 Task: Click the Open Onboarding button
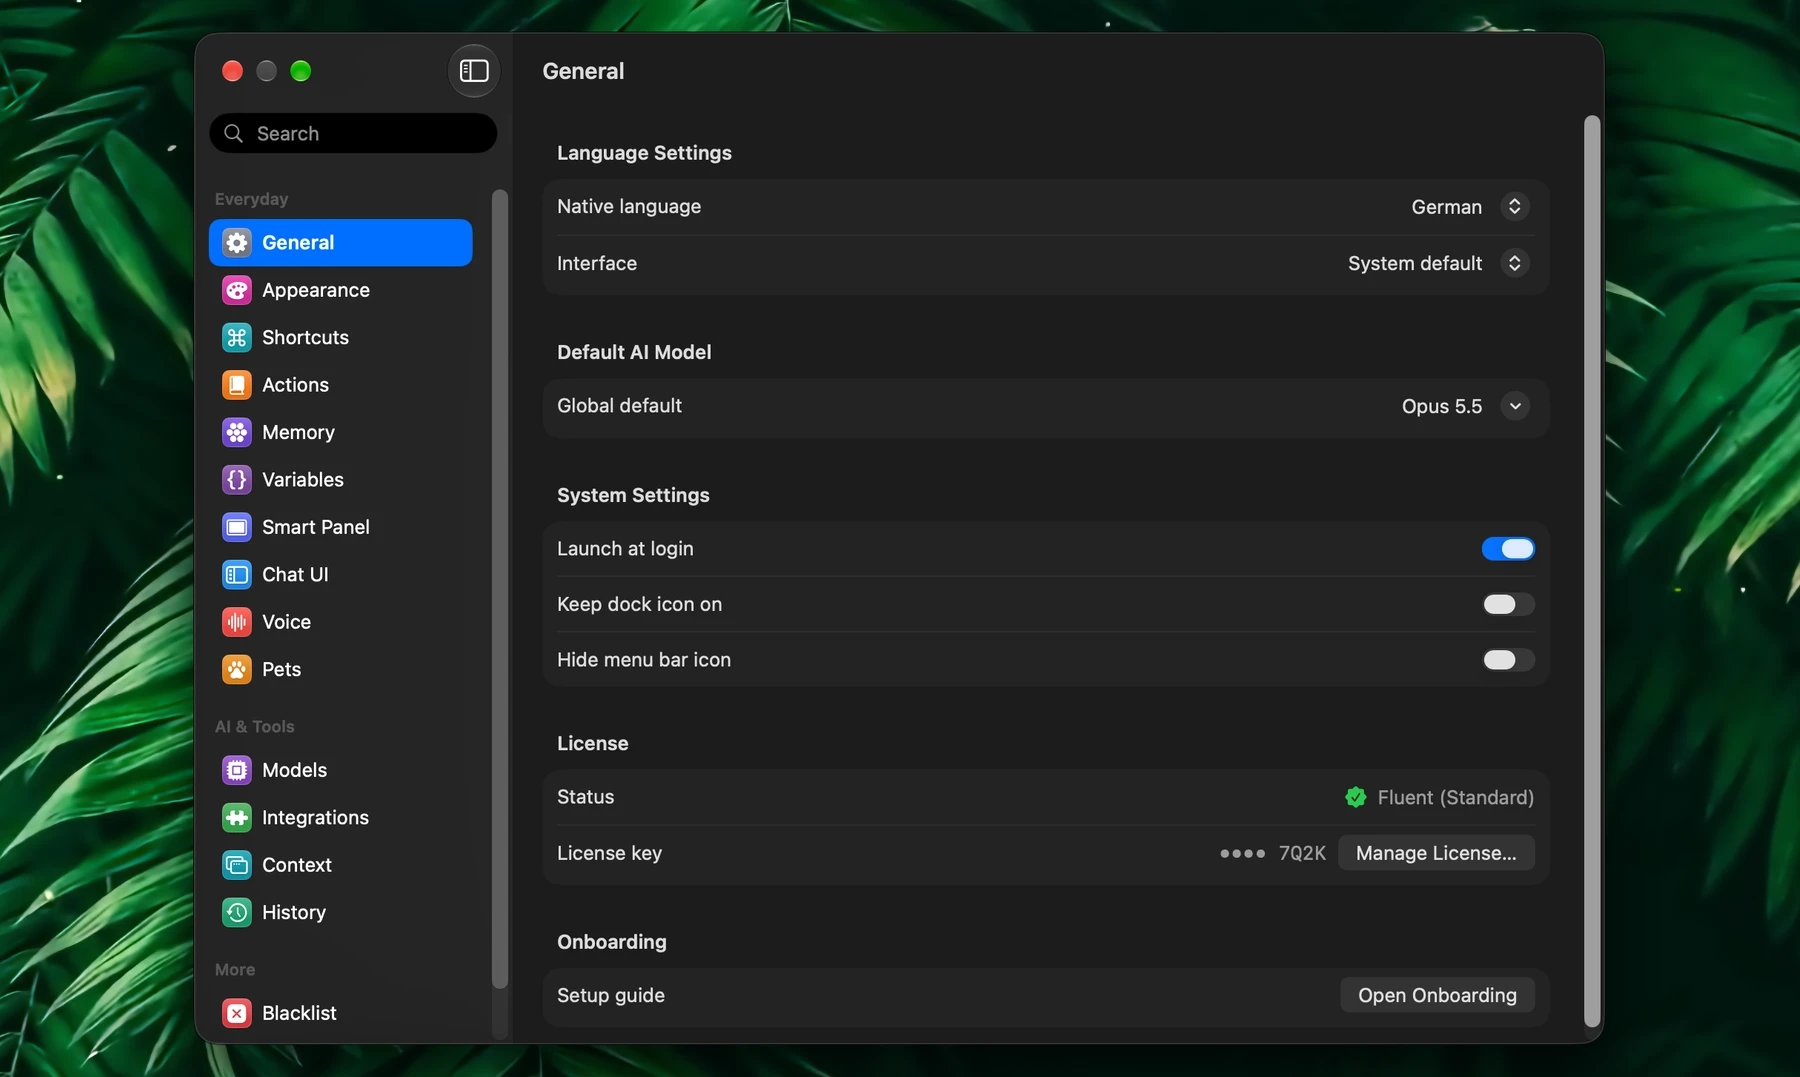pos(1437,995)
